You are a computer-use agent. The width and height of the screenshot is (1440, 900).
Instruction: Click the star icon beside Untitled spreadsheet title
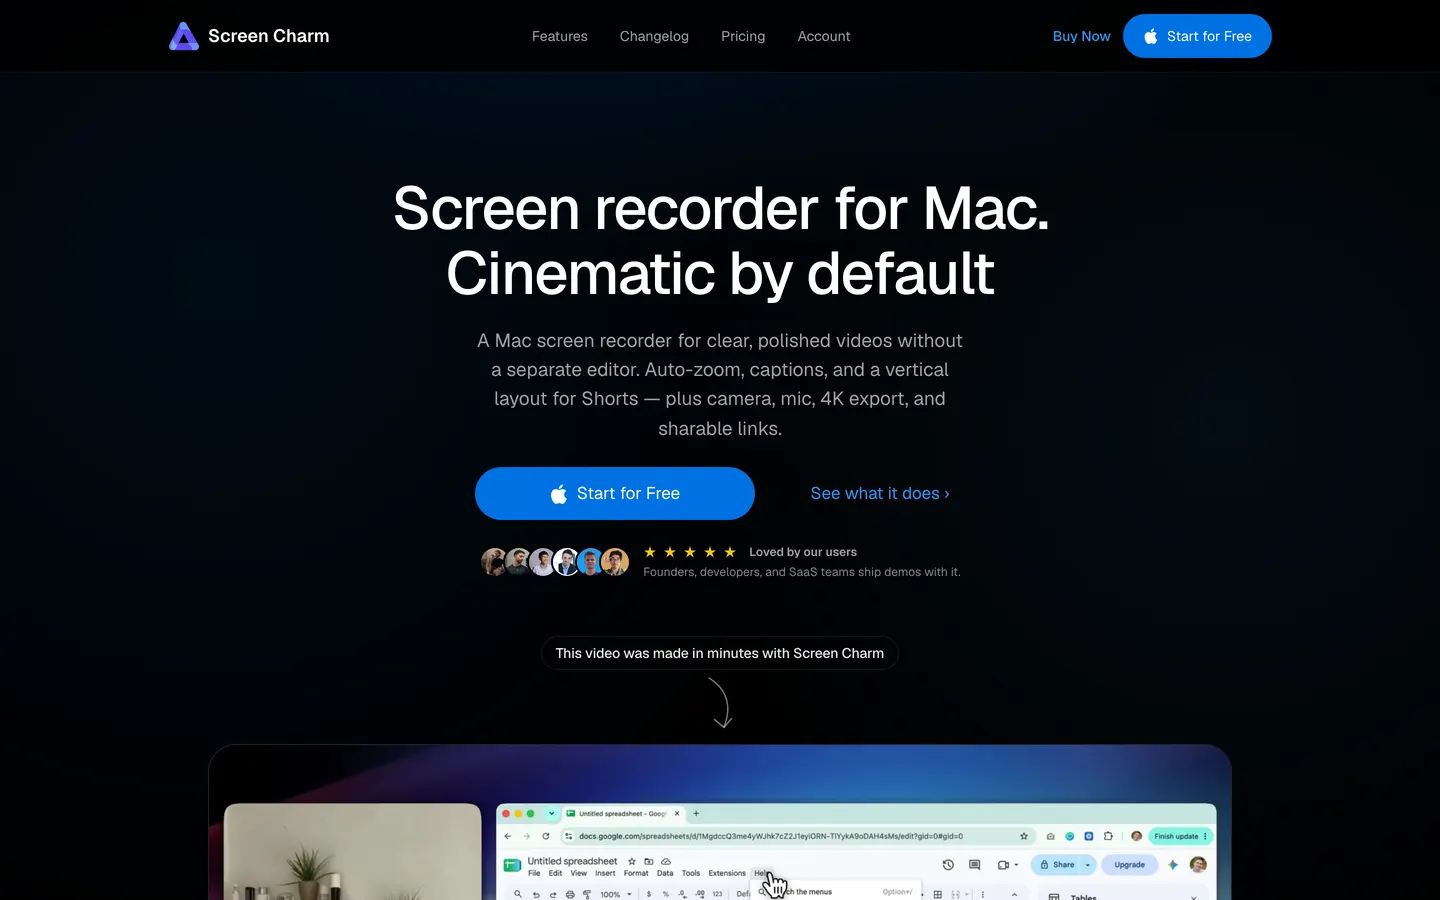(632, 861)
